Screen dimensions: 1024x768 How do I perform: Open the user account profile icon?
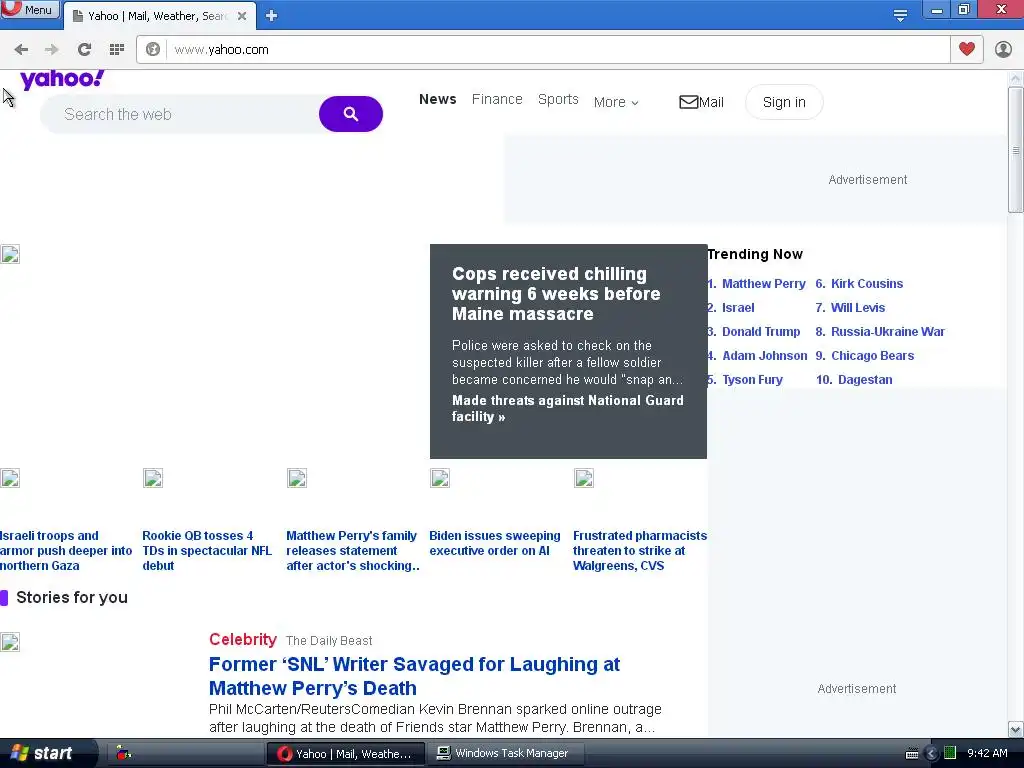tap(1003, 50)
